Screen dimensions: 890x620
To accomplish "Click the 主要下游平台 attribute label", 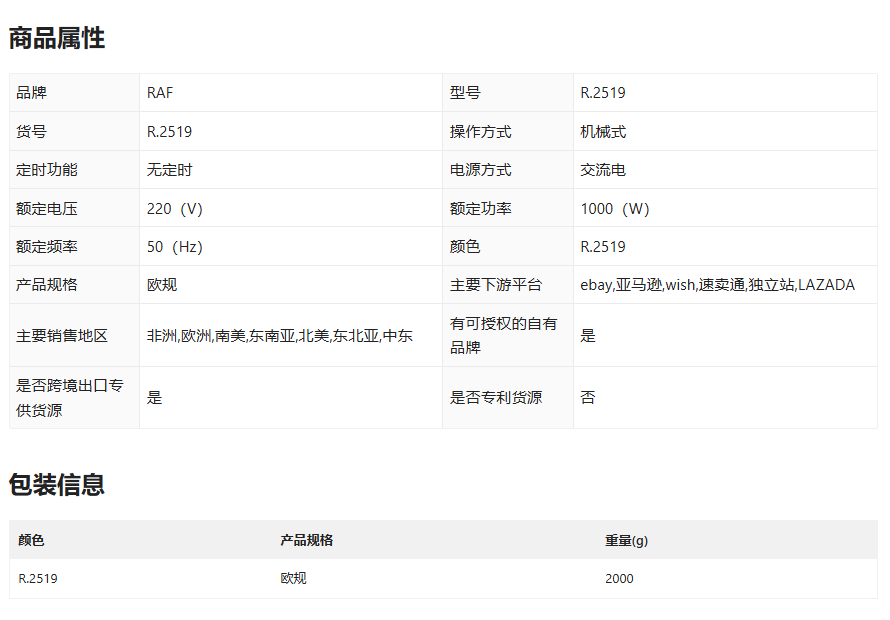I will pos(495,285).
